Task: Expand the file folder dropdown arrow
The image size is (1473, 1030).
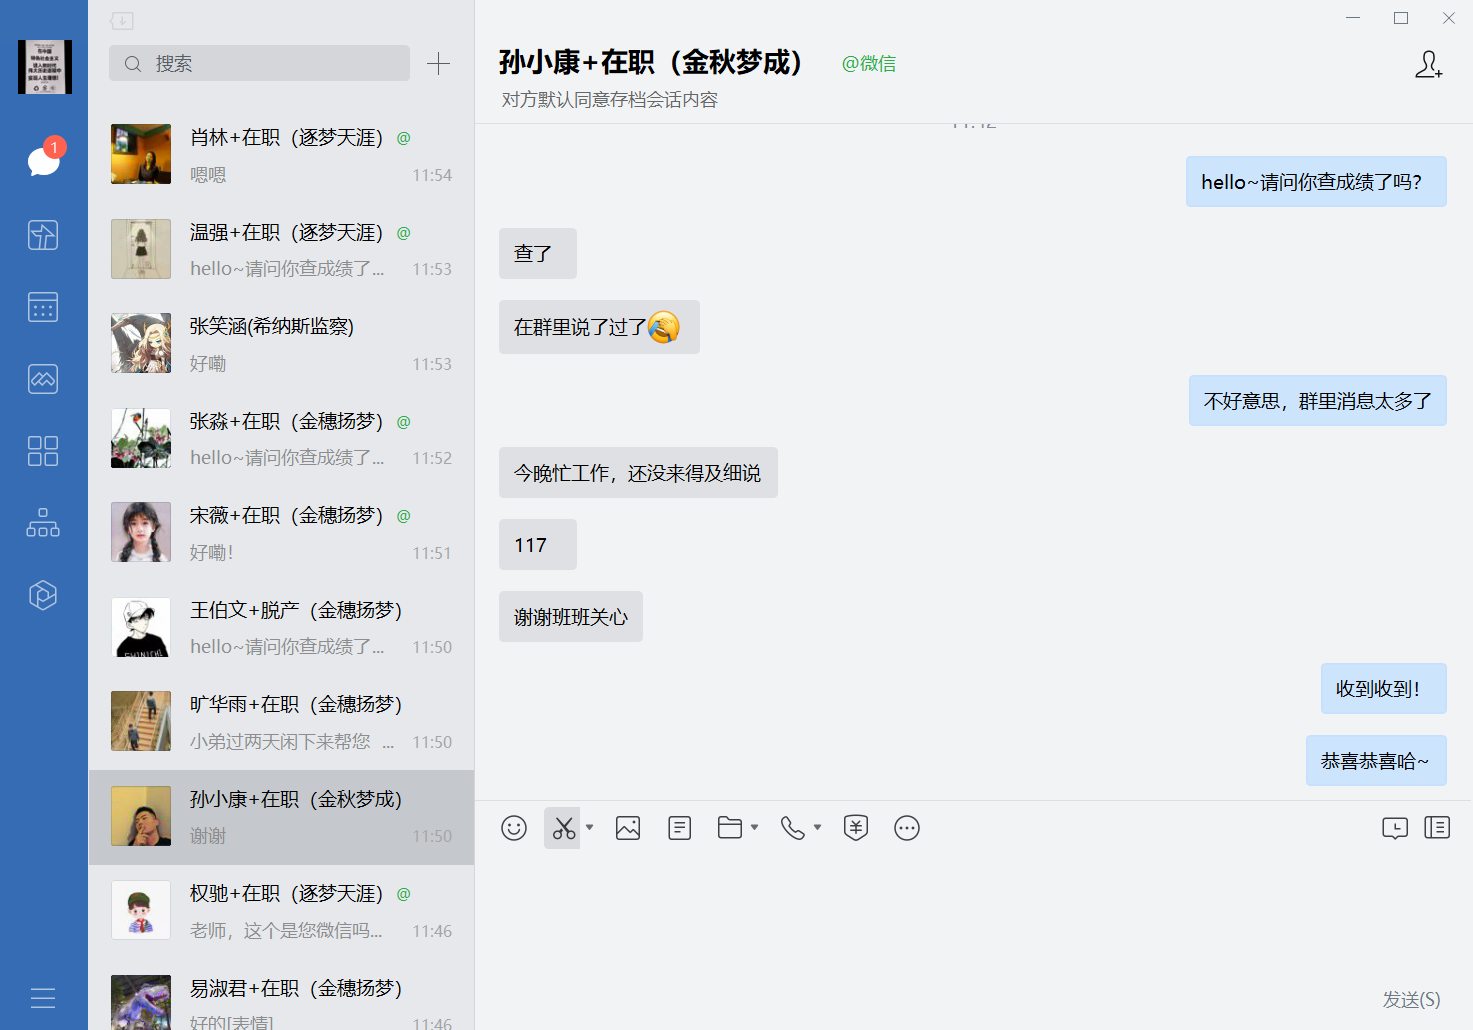Action: (755, 827)
